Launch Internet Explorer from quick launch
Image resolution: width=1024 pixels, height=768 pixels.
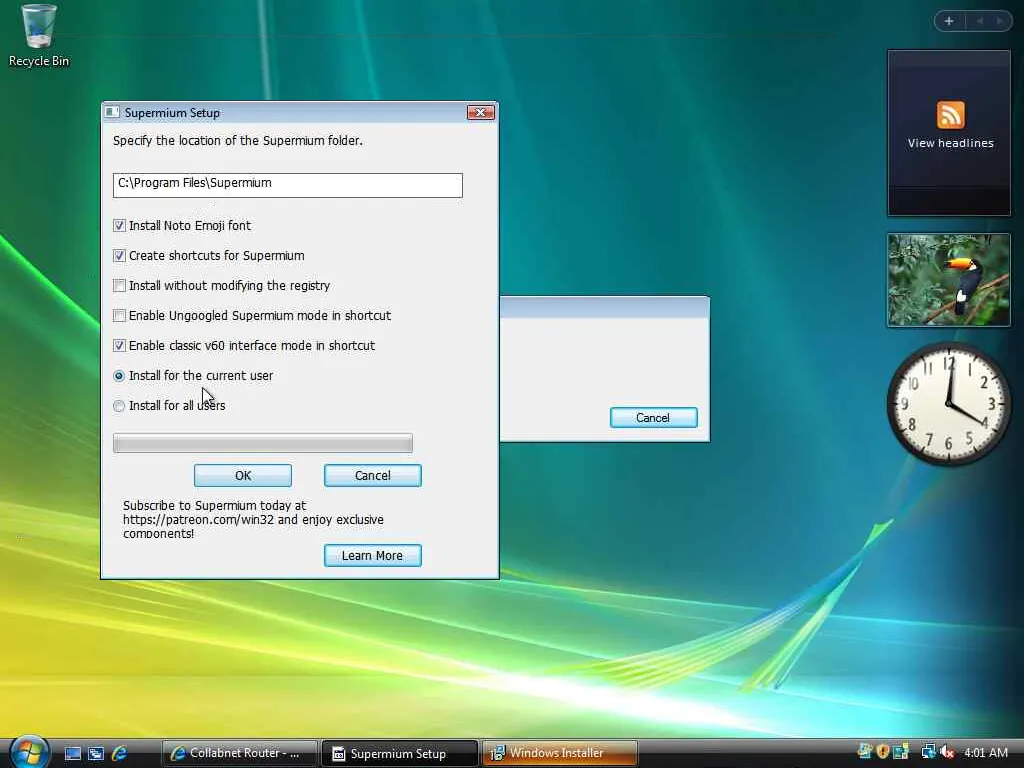click(x=119, y=753)
